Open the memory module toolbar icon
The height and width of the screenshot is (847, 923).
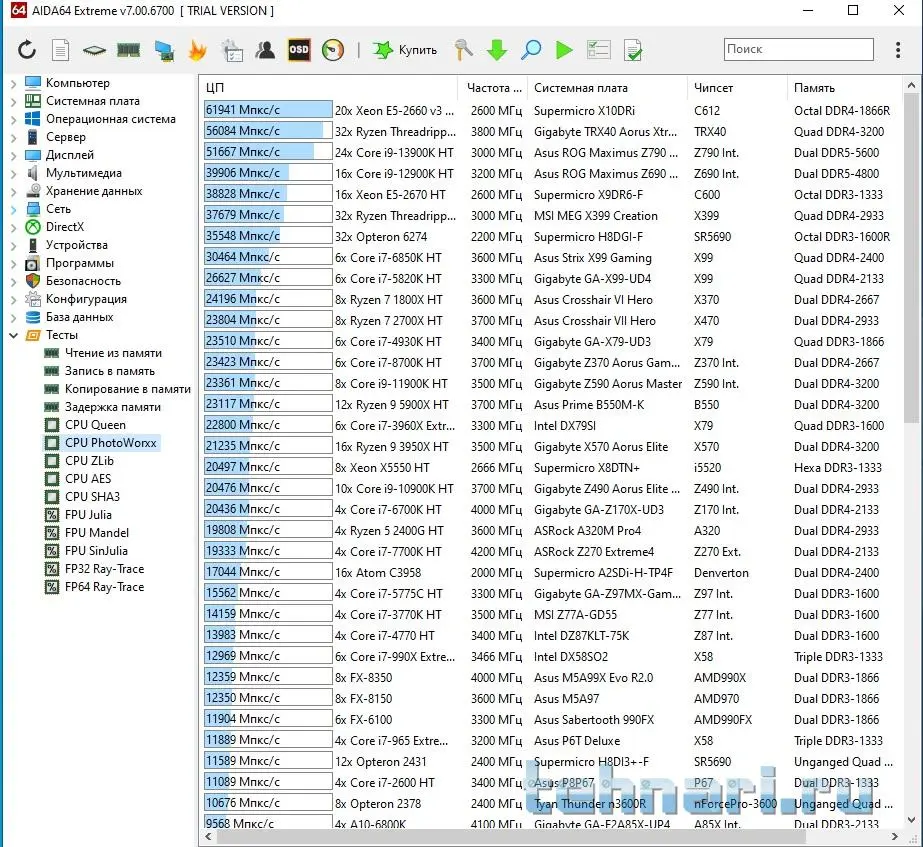129,50
